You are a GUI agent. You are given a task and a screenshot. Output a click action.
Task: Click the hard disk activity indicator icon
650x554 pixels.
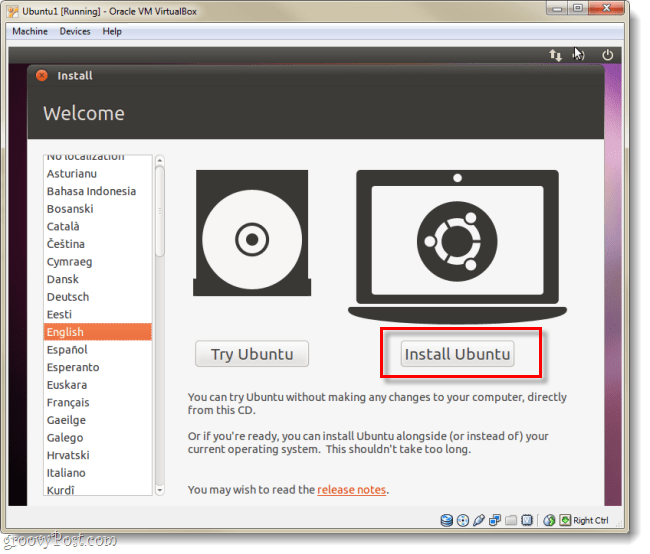tap(446, 520)
